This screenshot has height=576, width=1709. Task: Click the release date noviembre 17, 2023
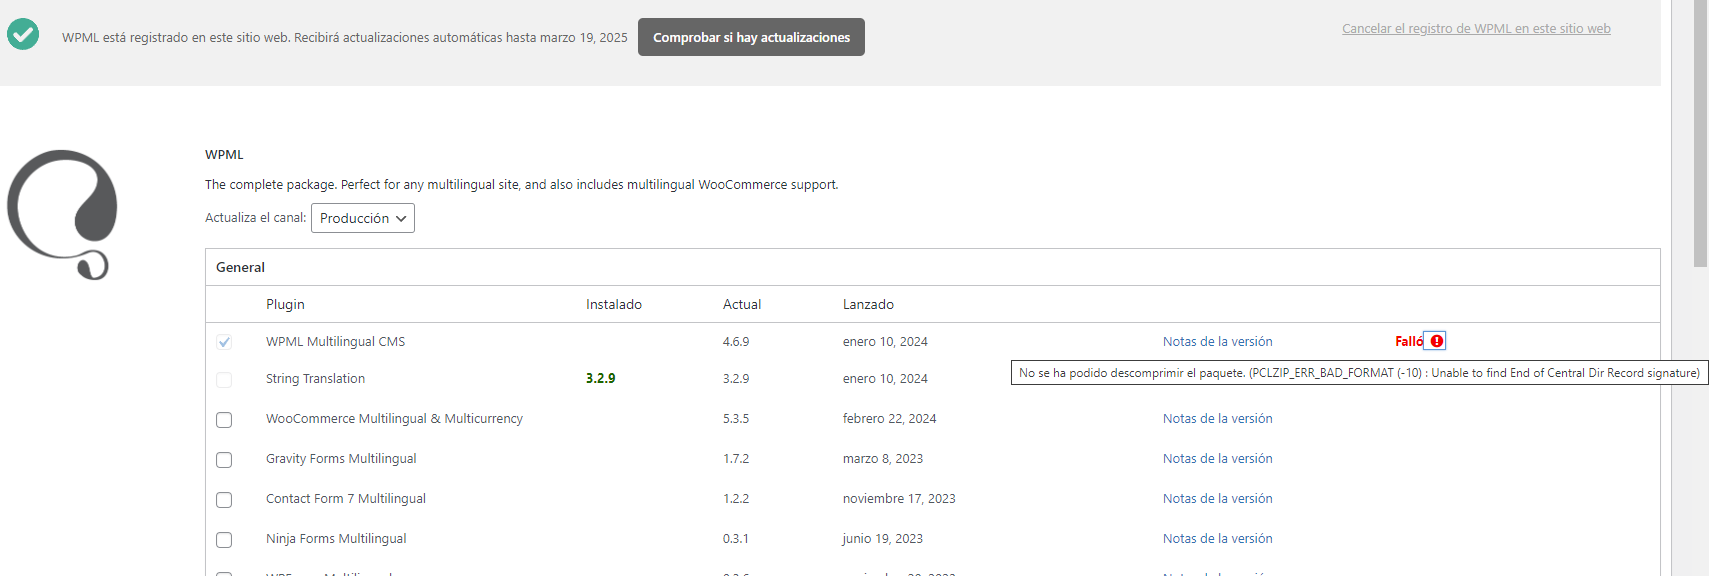coord(899,498)
